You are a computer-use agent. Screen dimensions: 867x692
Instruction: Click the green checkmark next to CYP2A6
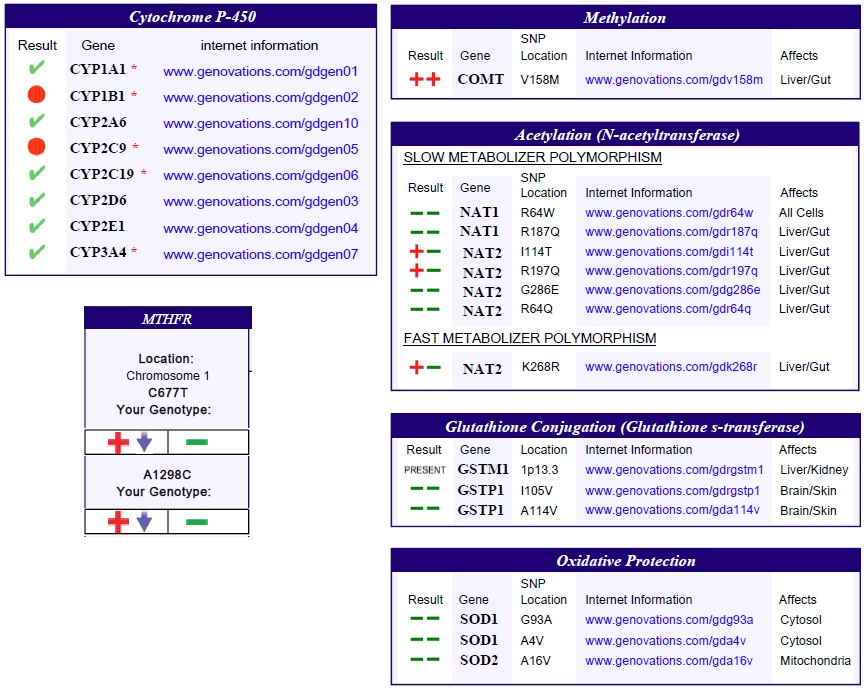(x=36, y=121)
